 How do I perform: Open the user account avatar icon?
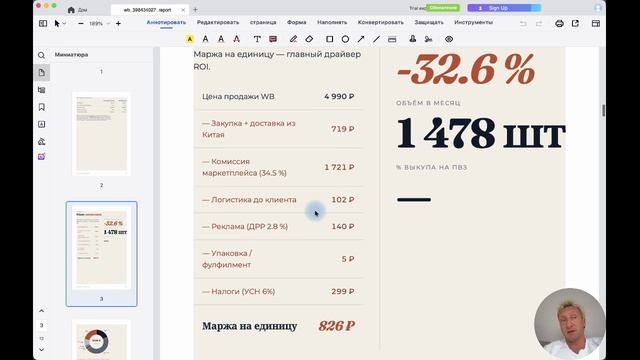pyautogui.click(x=598, y=8)
